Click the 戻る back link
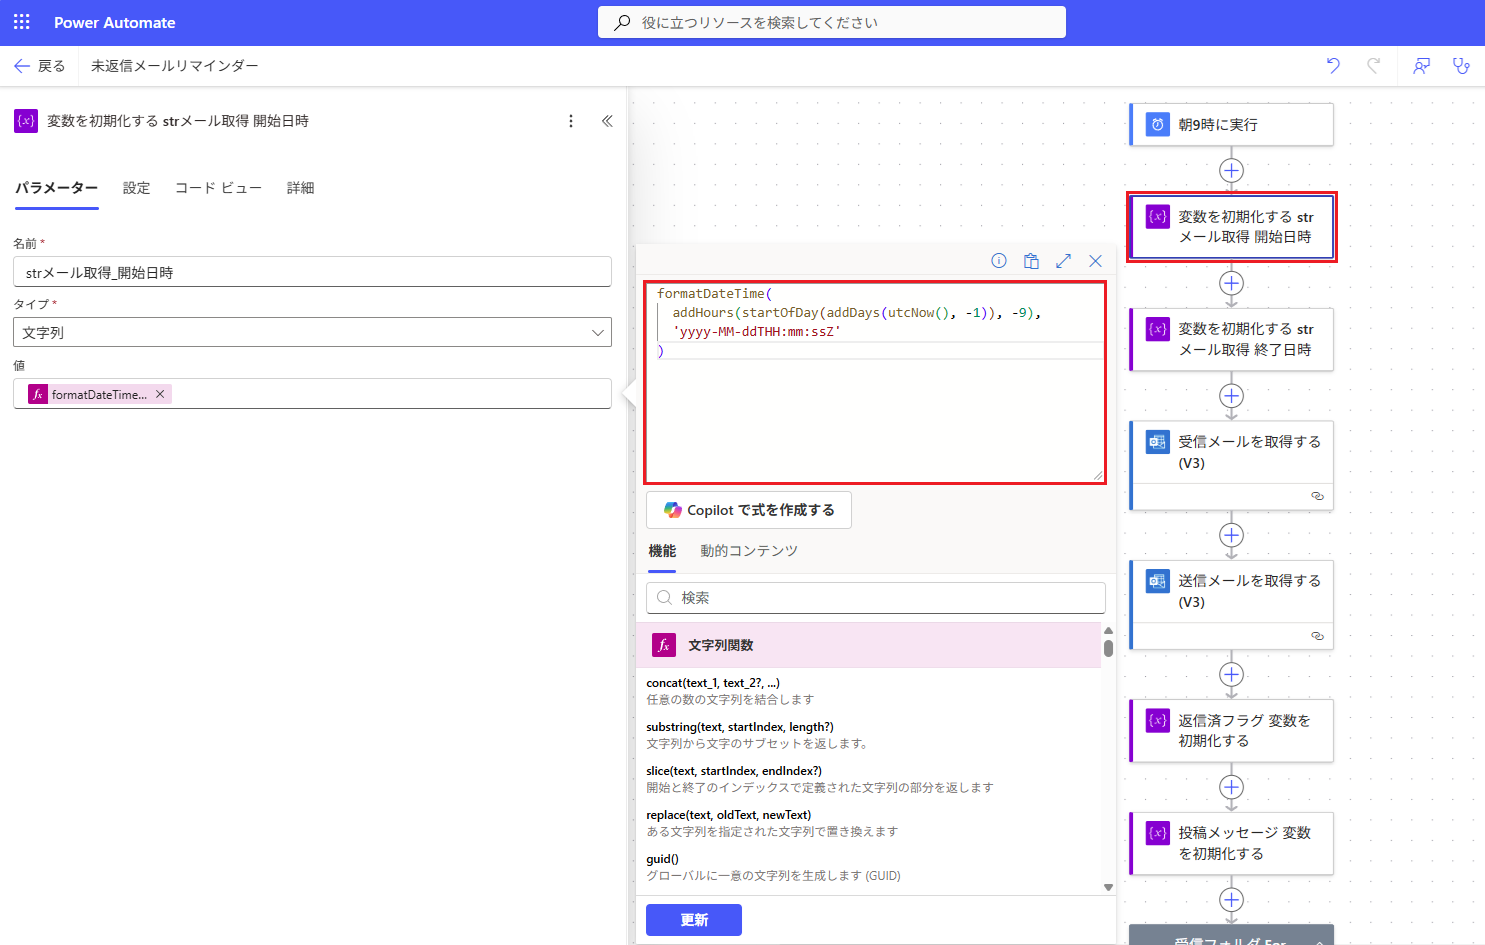 click(x=40, y=66)
